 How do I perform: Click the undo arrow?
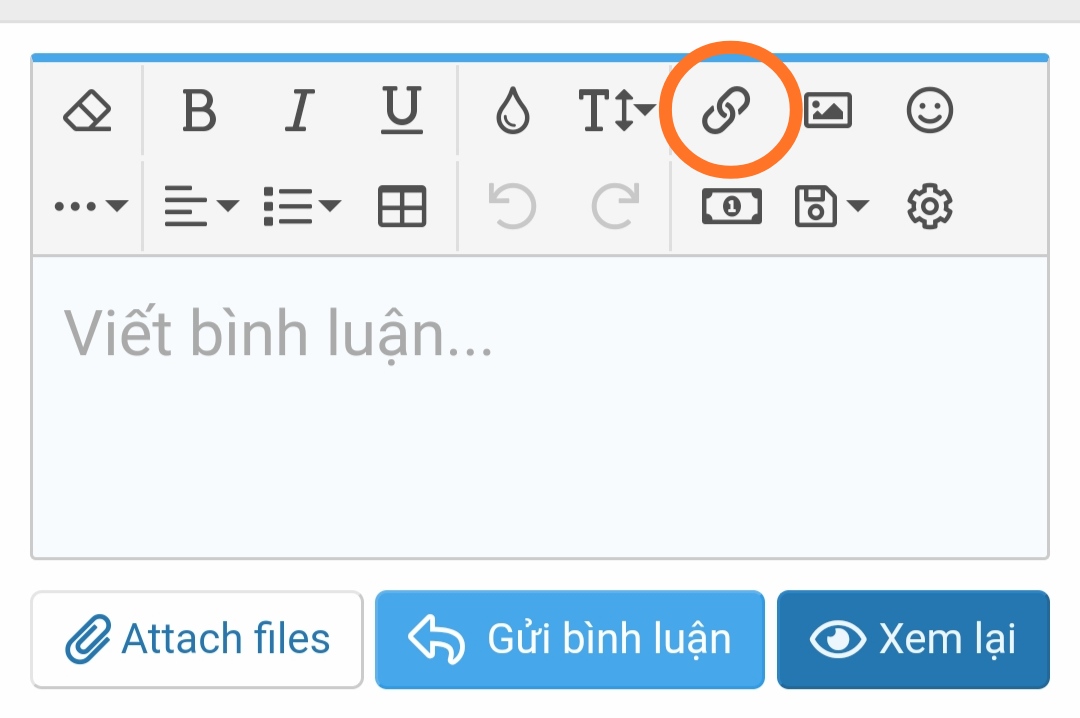(513, 207)
